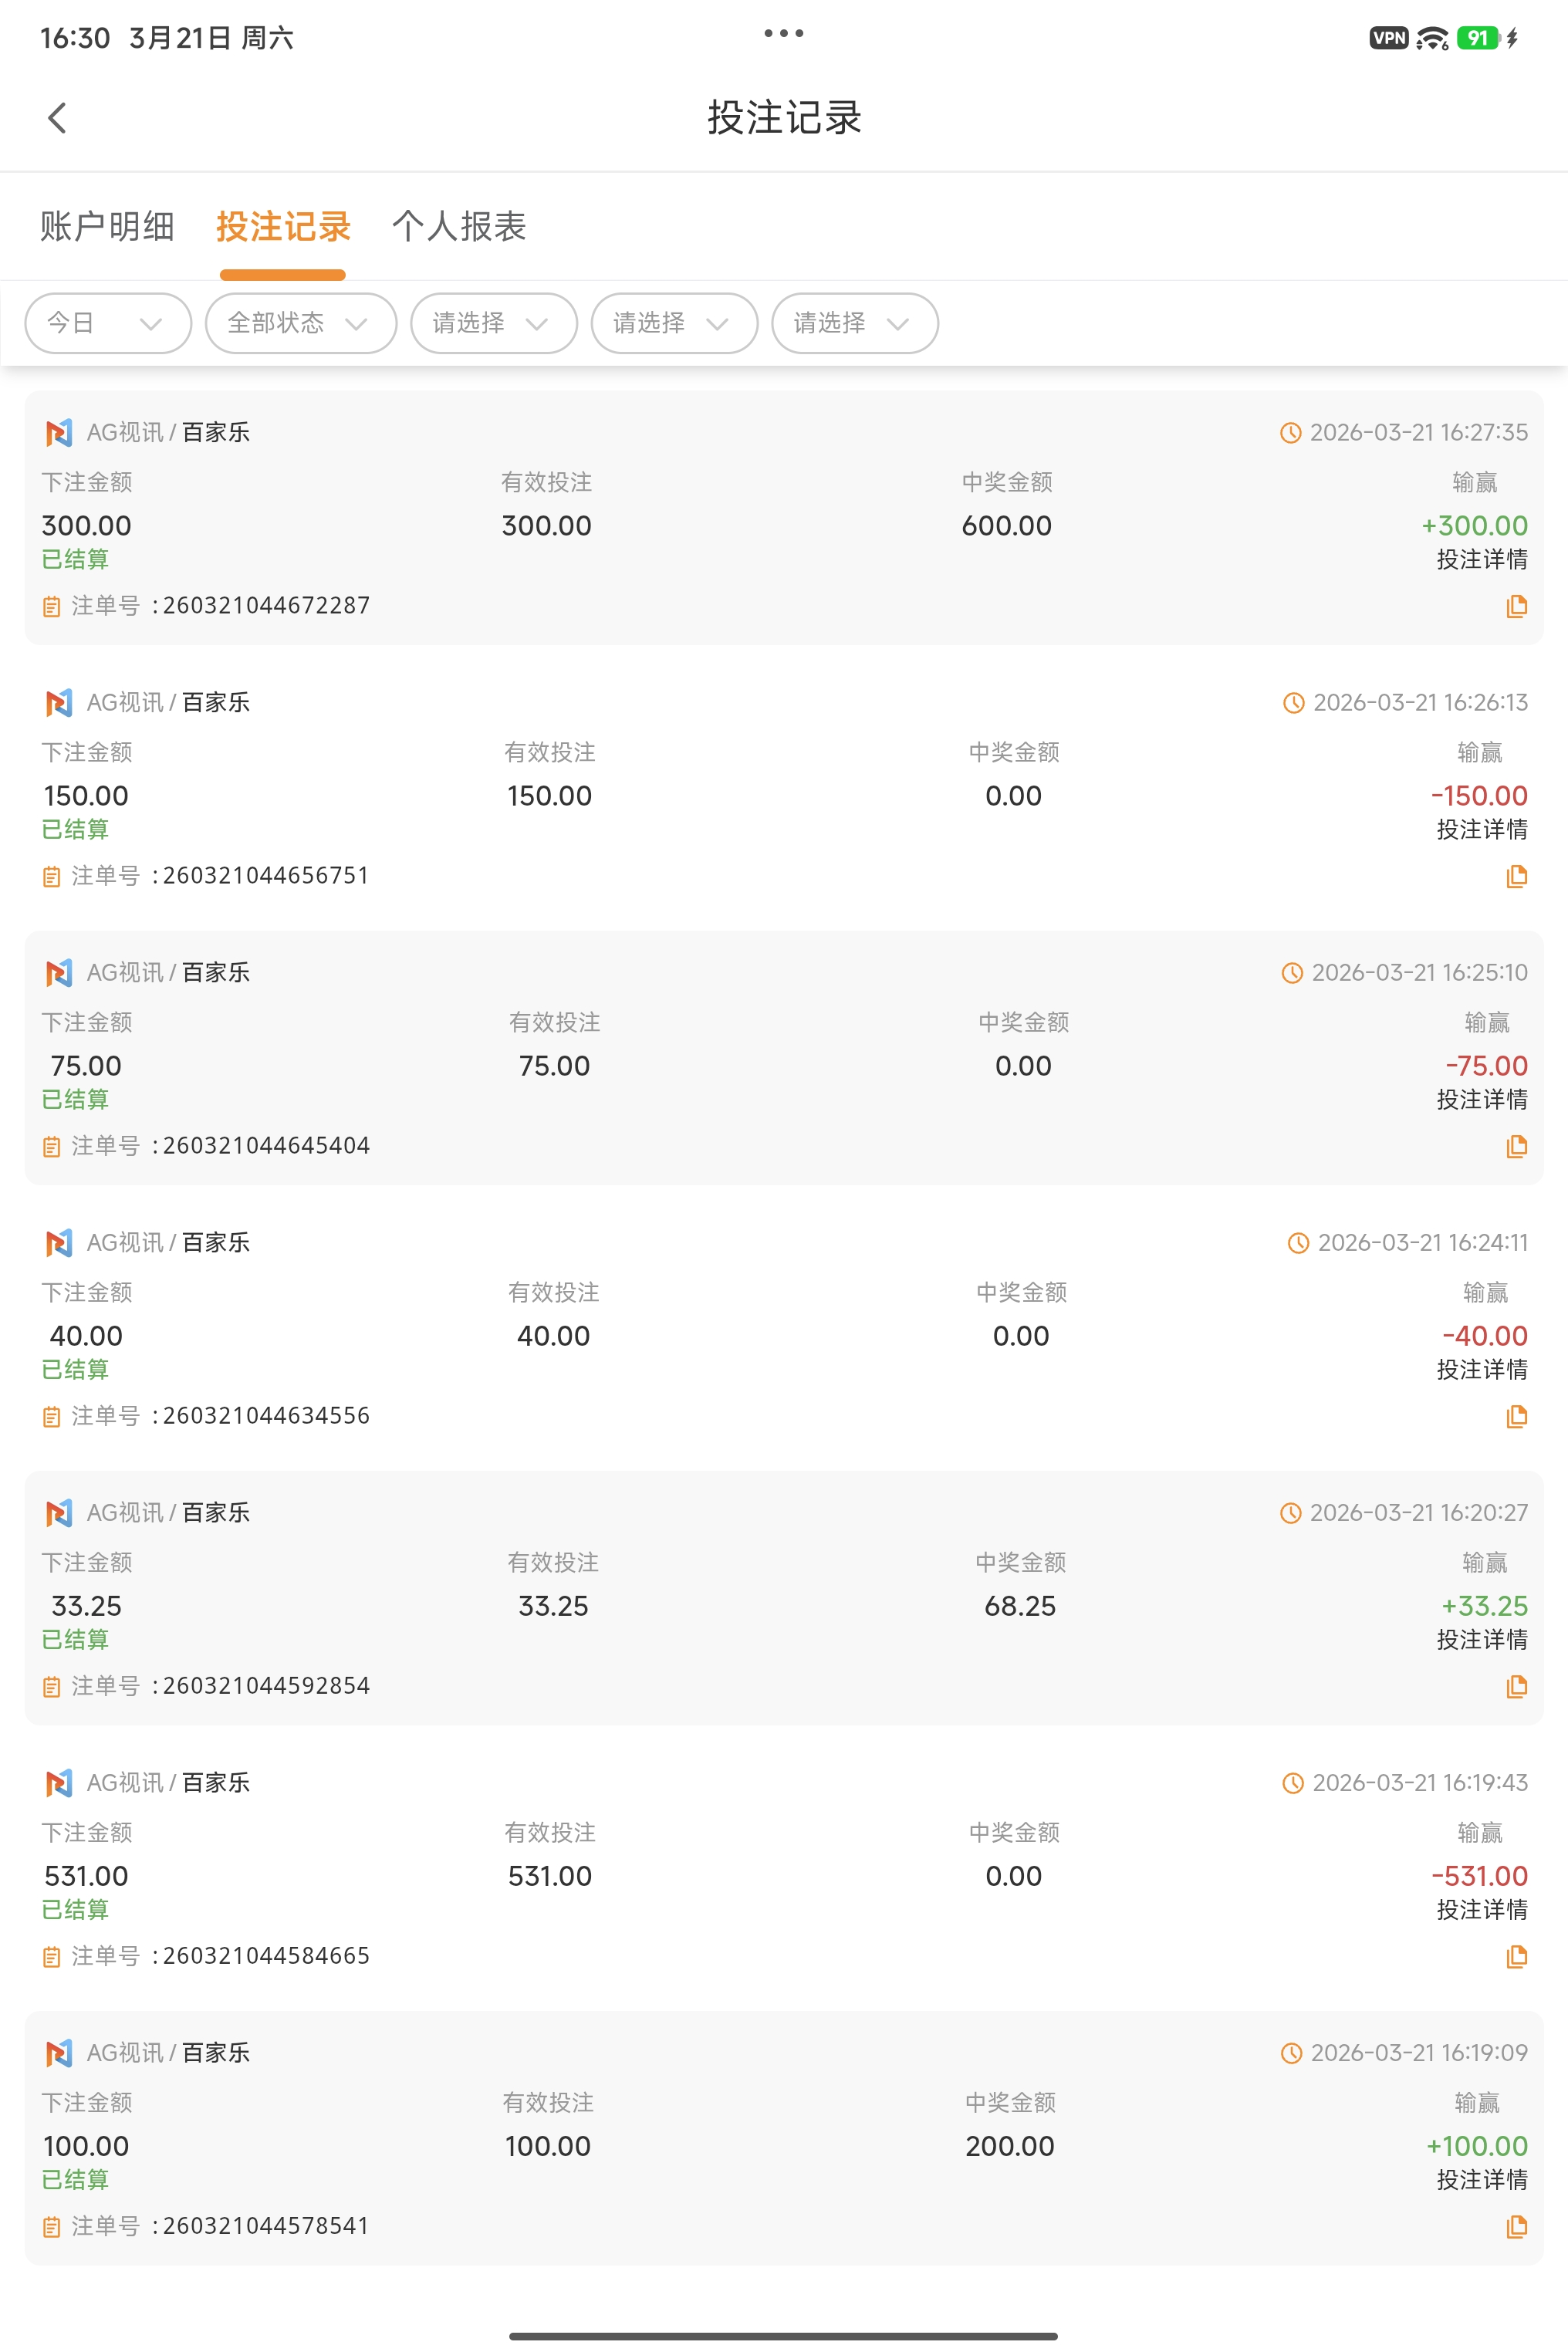Switch to the 账户明细 tab

107,227
